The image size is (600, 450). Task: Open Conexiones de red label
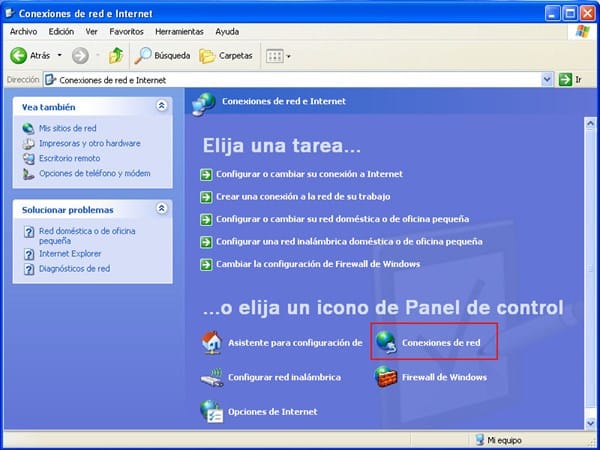[441, 343]
